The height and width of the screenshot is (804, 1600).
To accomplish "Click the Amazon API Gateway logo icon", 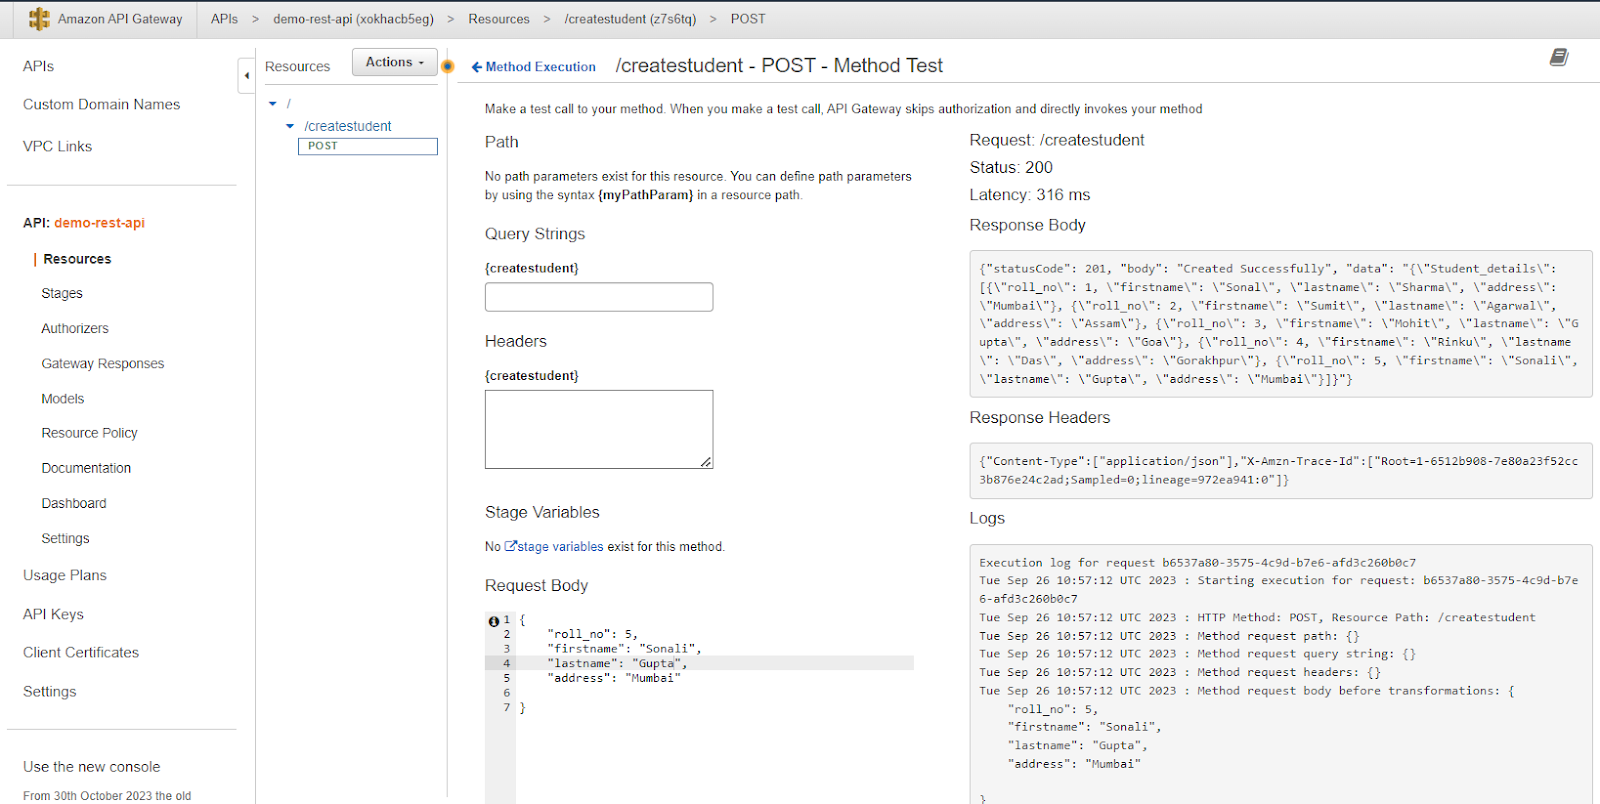I will (x=39, y=19).
